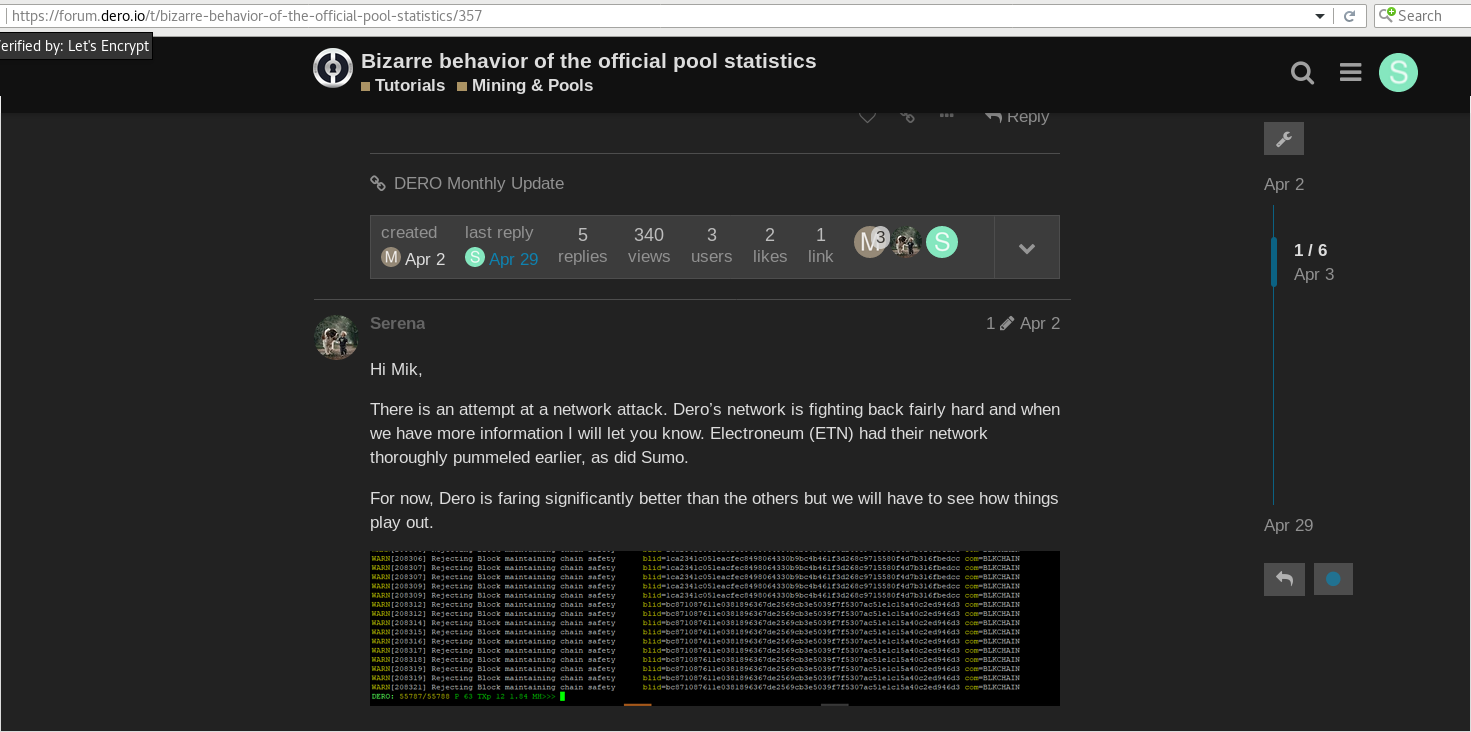The width and height of the screenshot is (1471, 732).
Task: Click the browser Search box
Action: [x=1422, y=16]
